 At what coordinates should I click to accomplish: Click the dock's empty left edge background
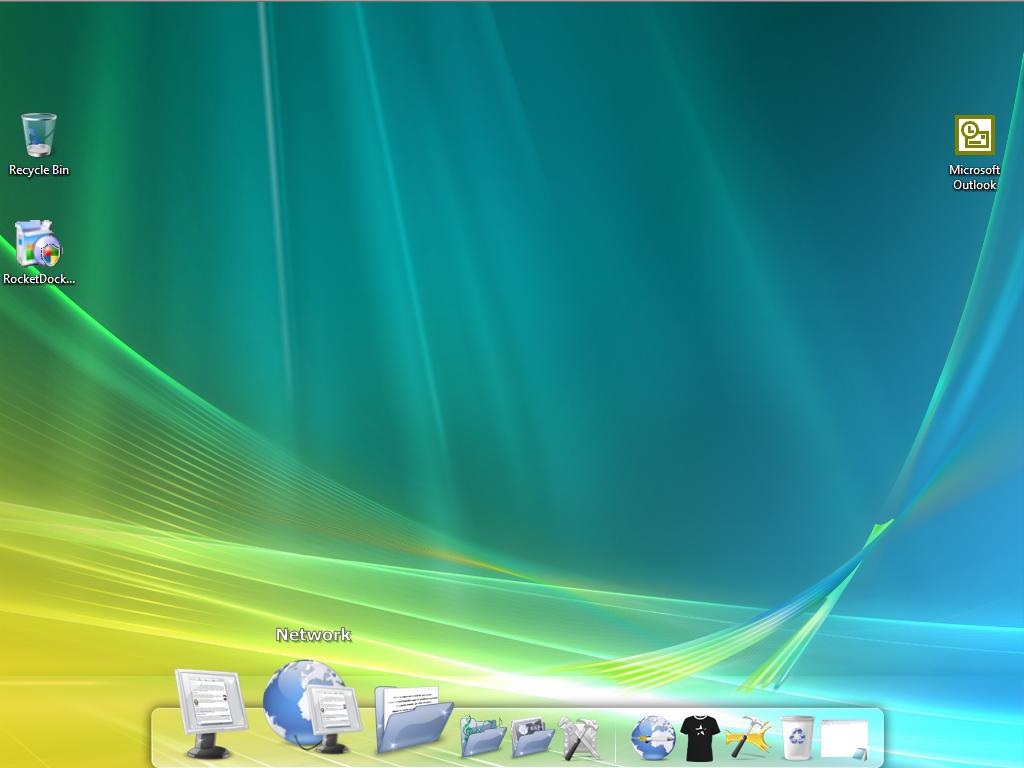point(163,740)
